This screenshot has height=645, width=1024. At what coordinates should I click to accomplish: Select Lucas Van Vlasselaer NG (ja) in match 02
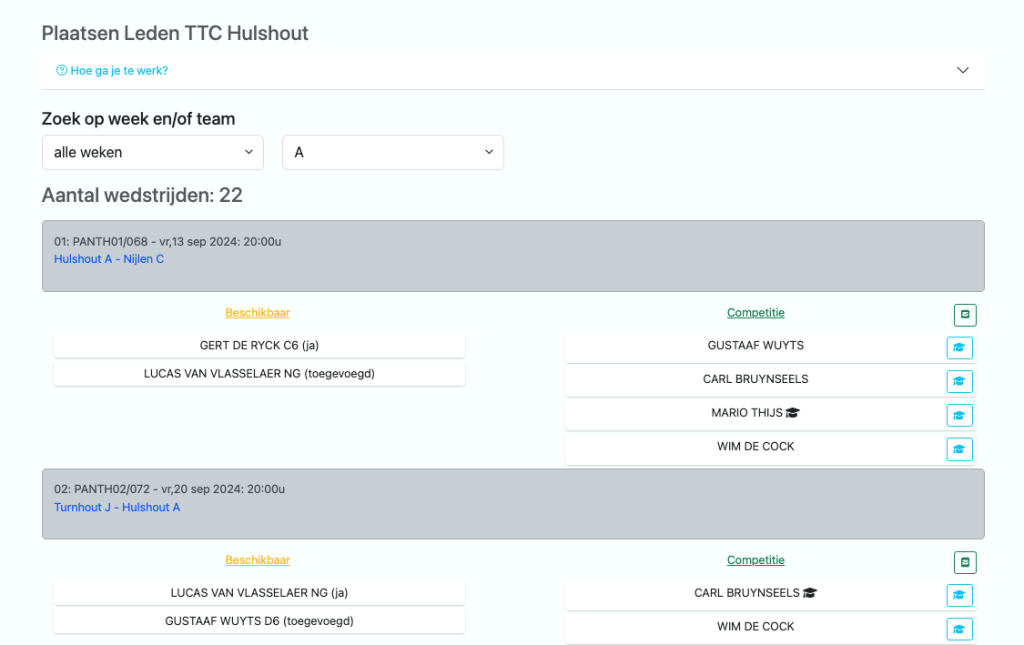pos(259,593)
